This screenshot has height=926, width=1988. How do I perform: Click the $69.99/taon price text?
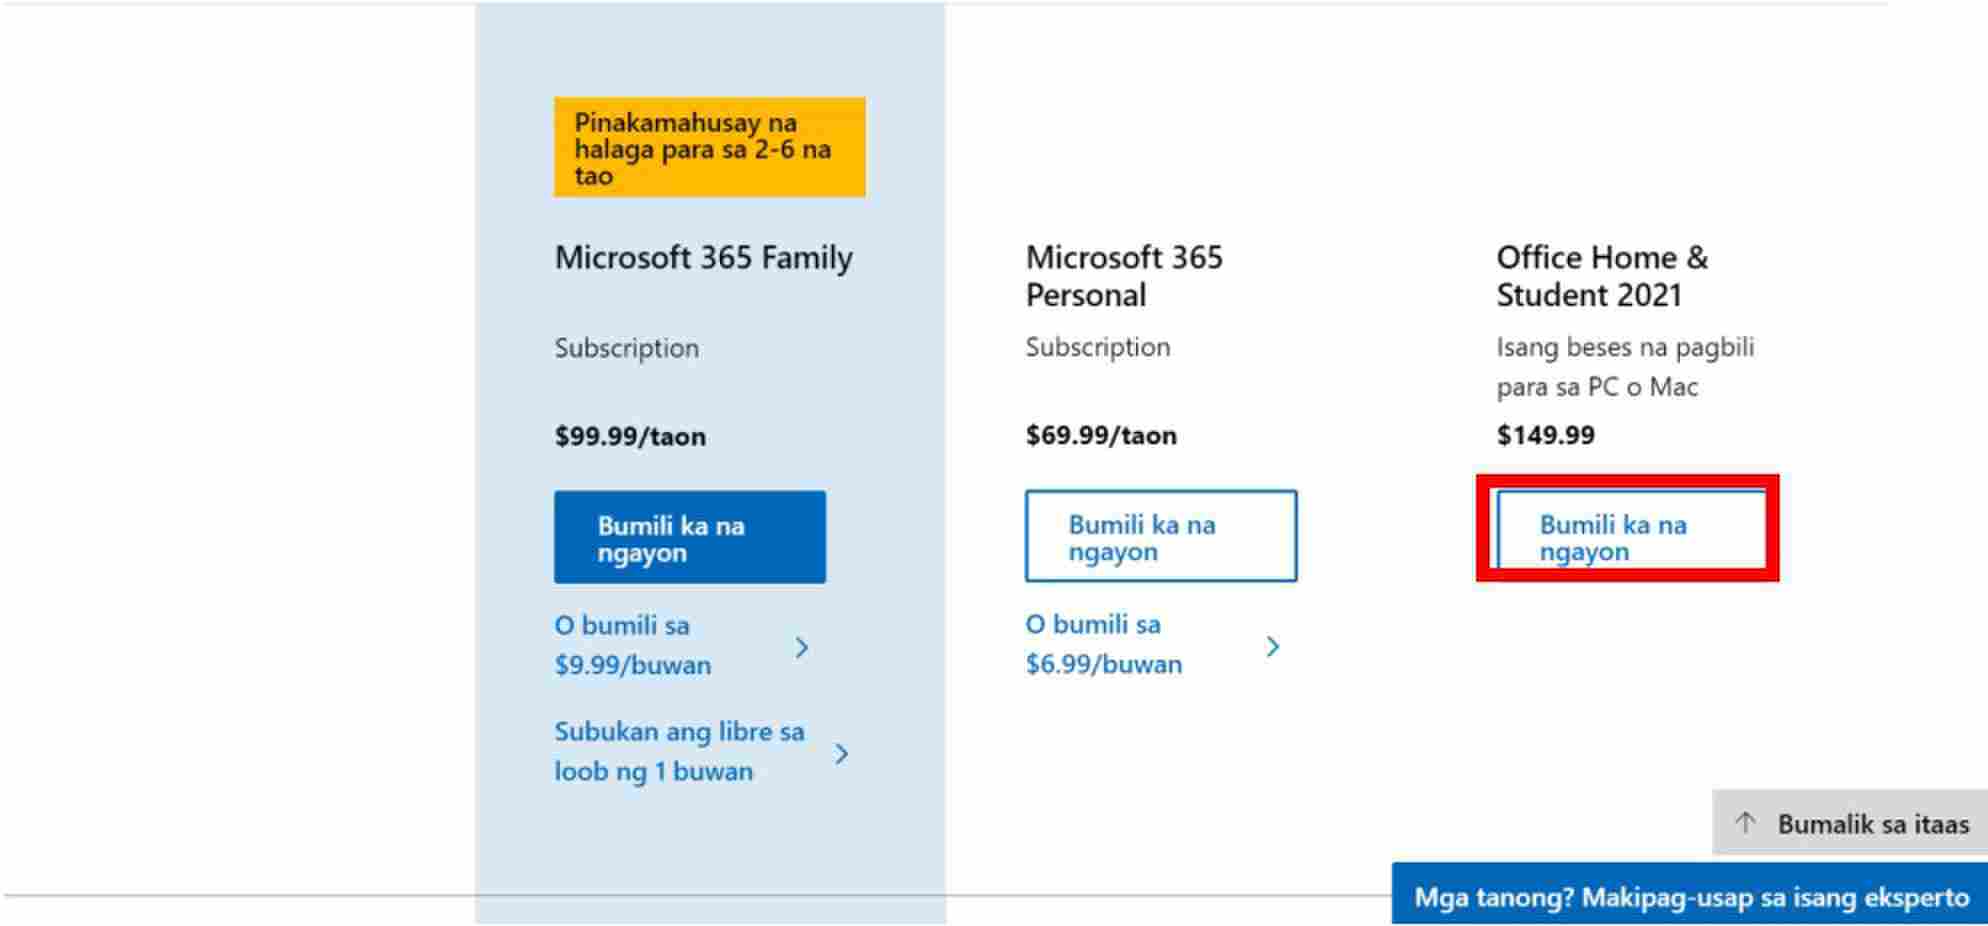1101,436
